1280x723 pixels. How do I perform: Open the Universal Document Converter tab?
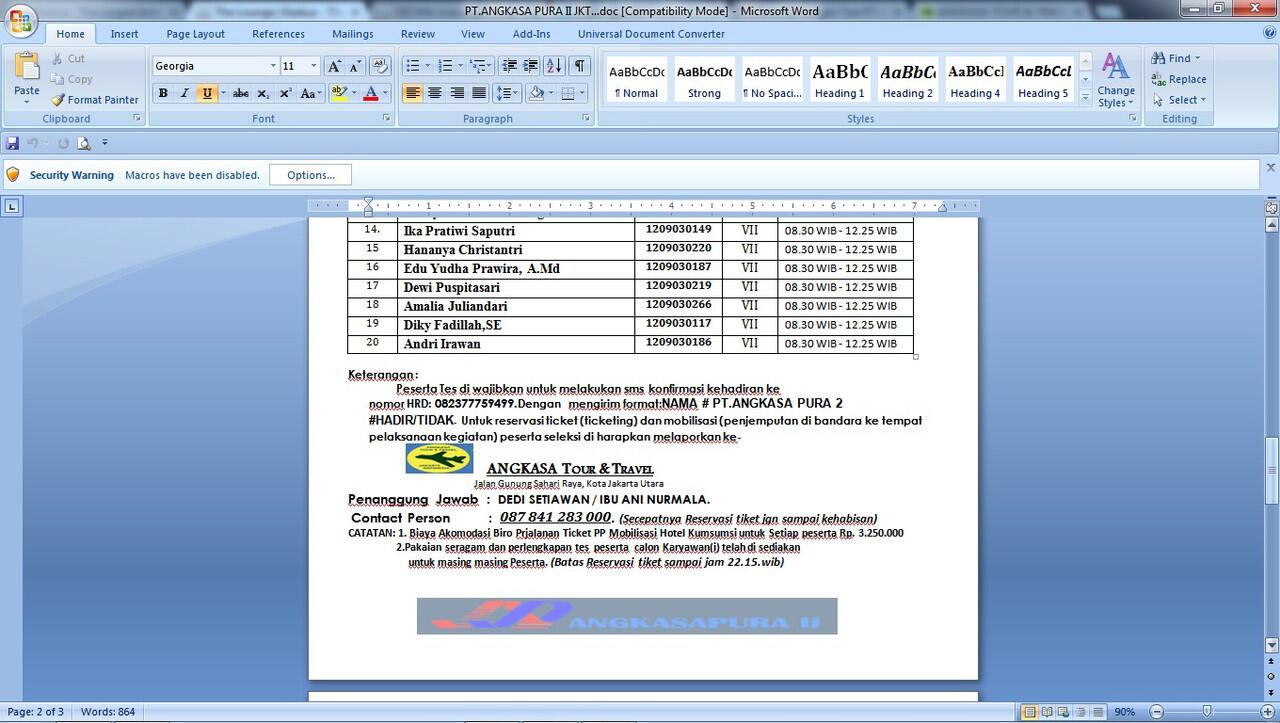click(x=651, y=34)
